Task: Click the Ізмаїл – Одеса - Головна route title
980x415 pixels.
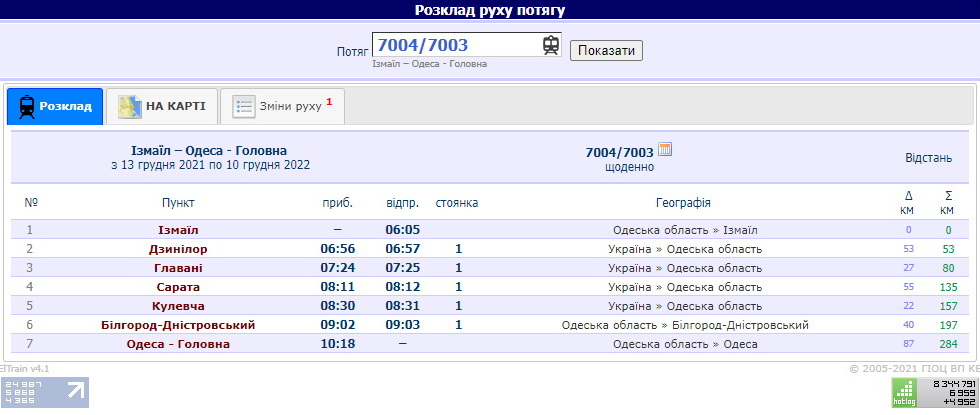Action: click(209, 151)
